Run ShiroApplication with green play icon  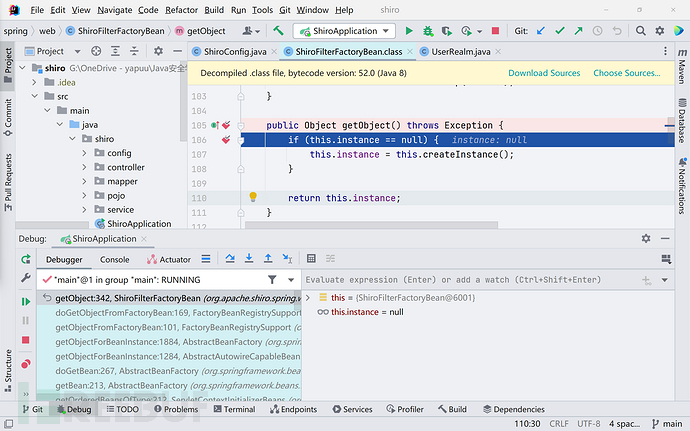point(409,31)
